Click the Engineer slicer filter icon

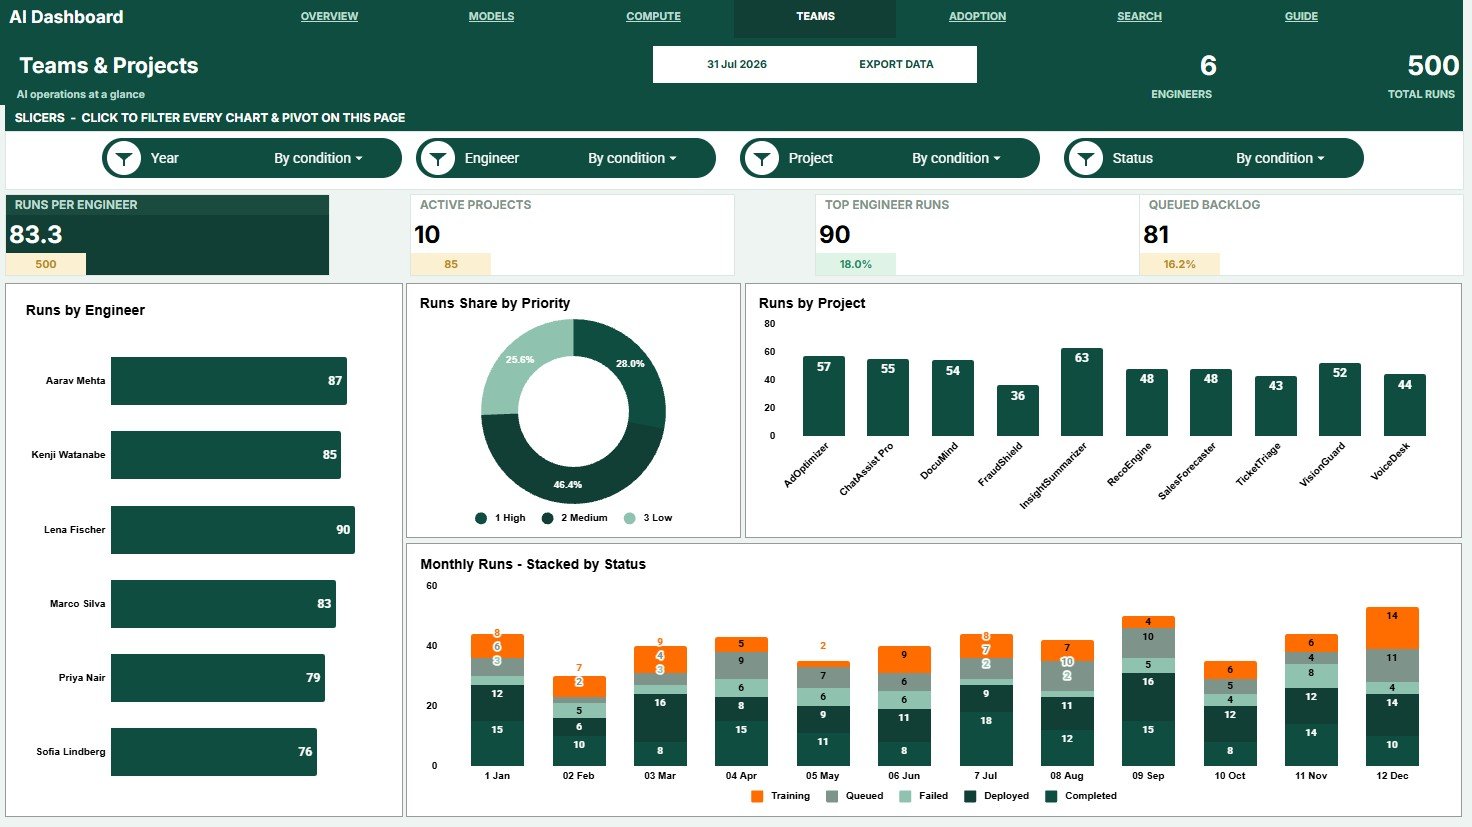pos(438,158)
